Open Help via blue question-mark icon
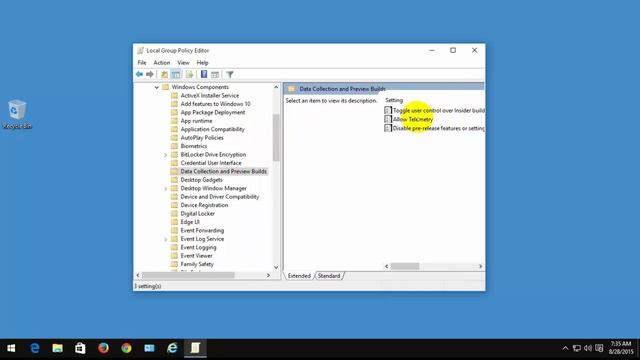640x360 pixels. point(204,74)
